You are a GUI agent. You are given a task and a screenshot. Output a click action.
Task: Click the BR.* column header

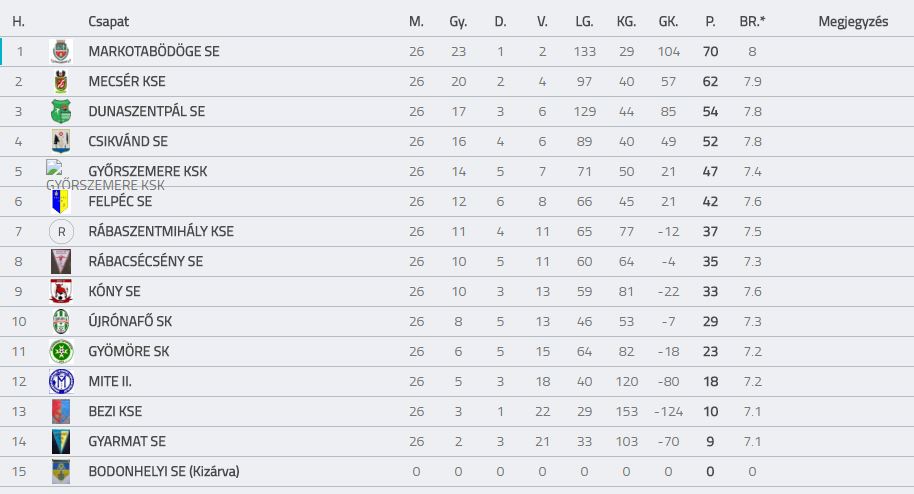tap(752, 22)
